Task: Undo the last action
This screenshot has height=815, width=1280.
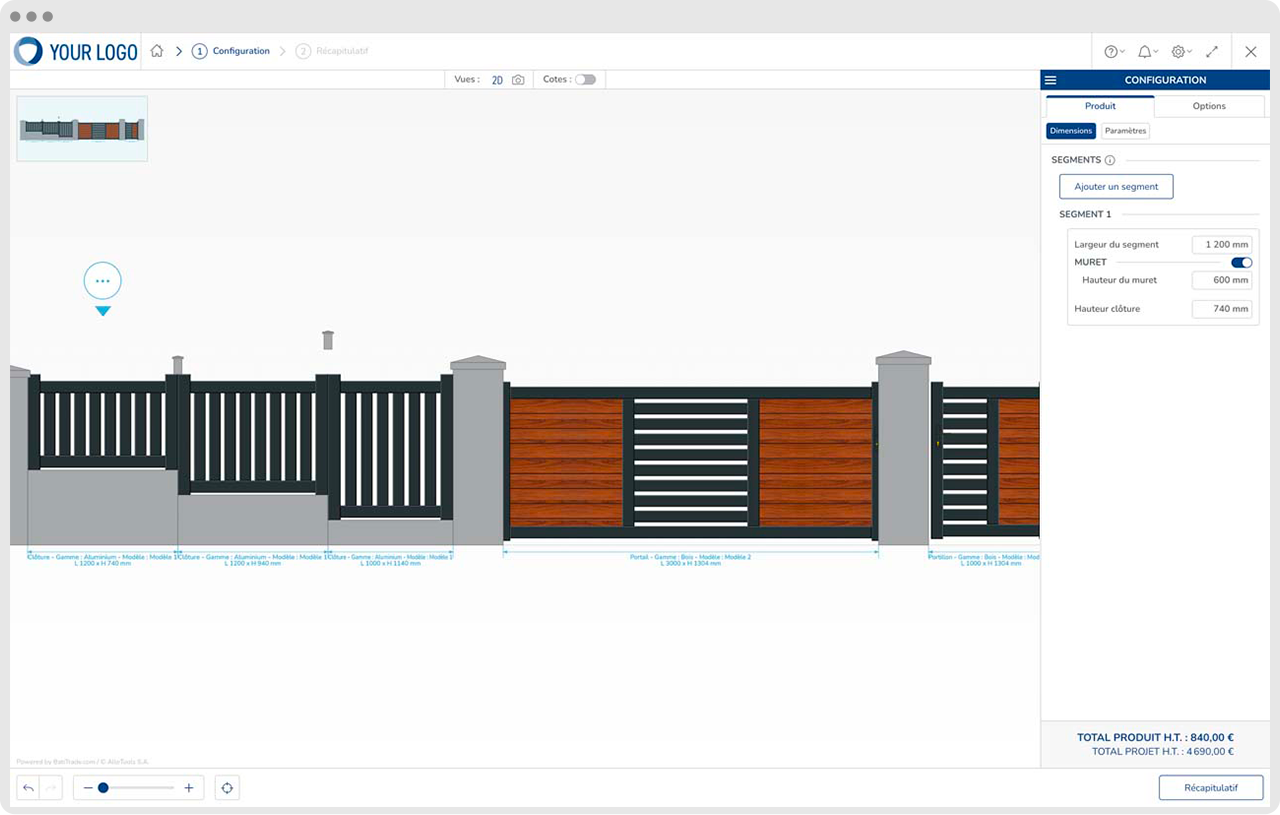Action: 28,788
